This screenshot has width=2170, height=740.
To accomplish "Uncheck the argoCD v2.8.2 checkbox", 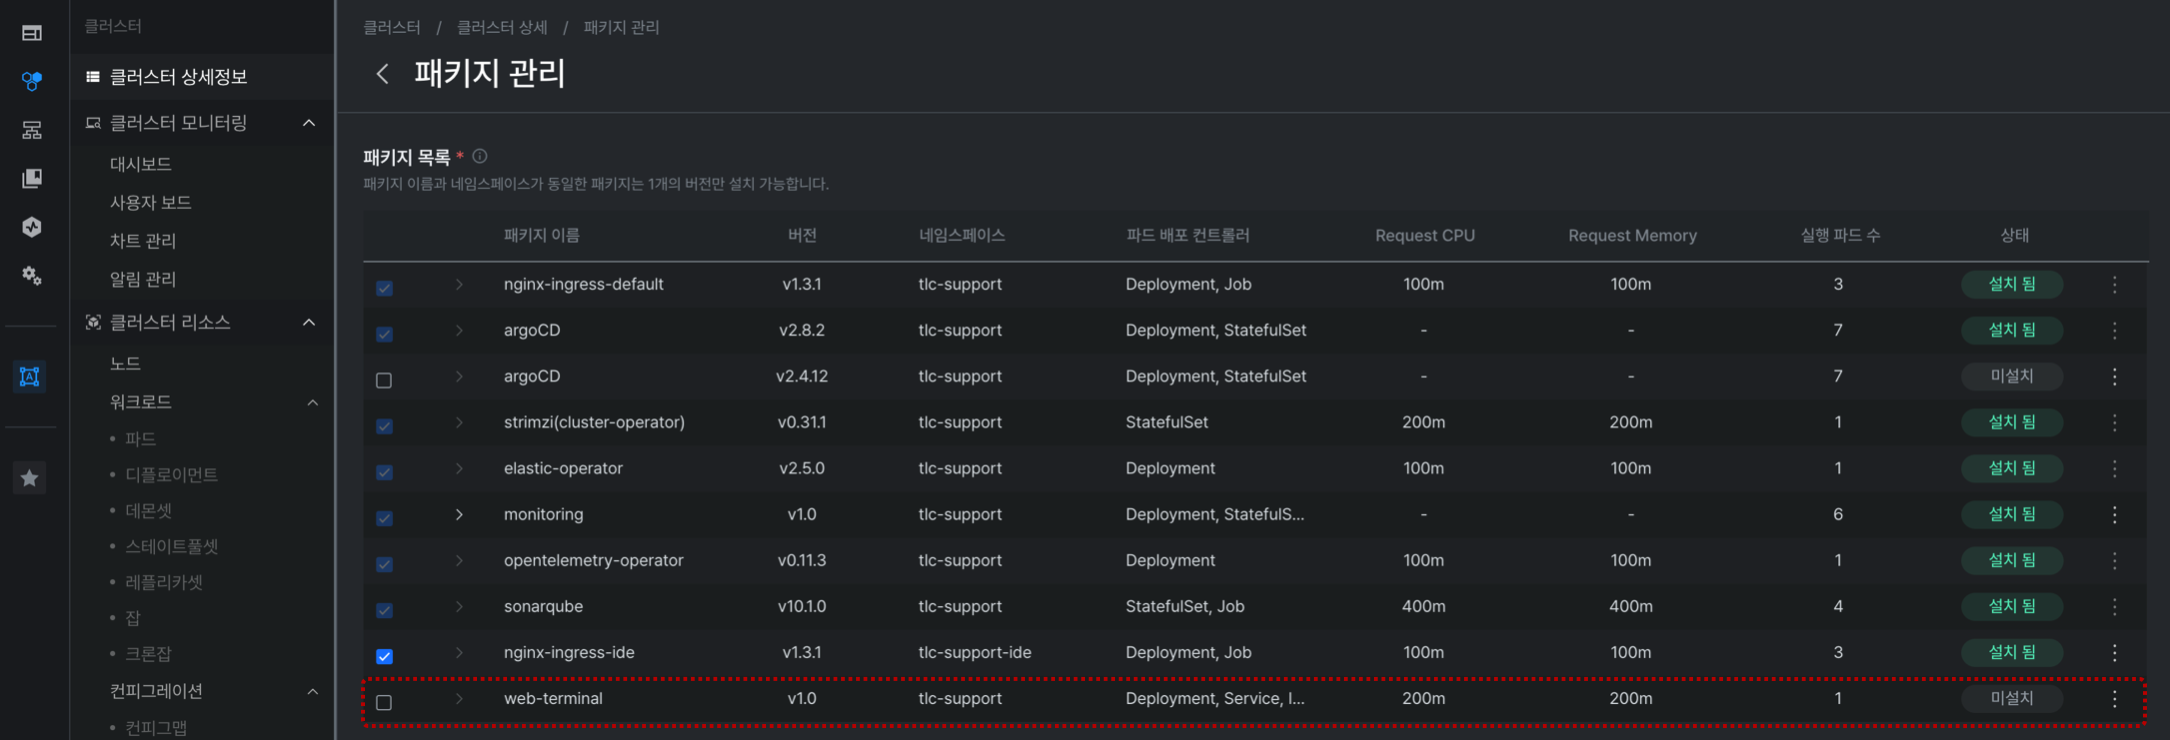I will (x=384, y=334).
